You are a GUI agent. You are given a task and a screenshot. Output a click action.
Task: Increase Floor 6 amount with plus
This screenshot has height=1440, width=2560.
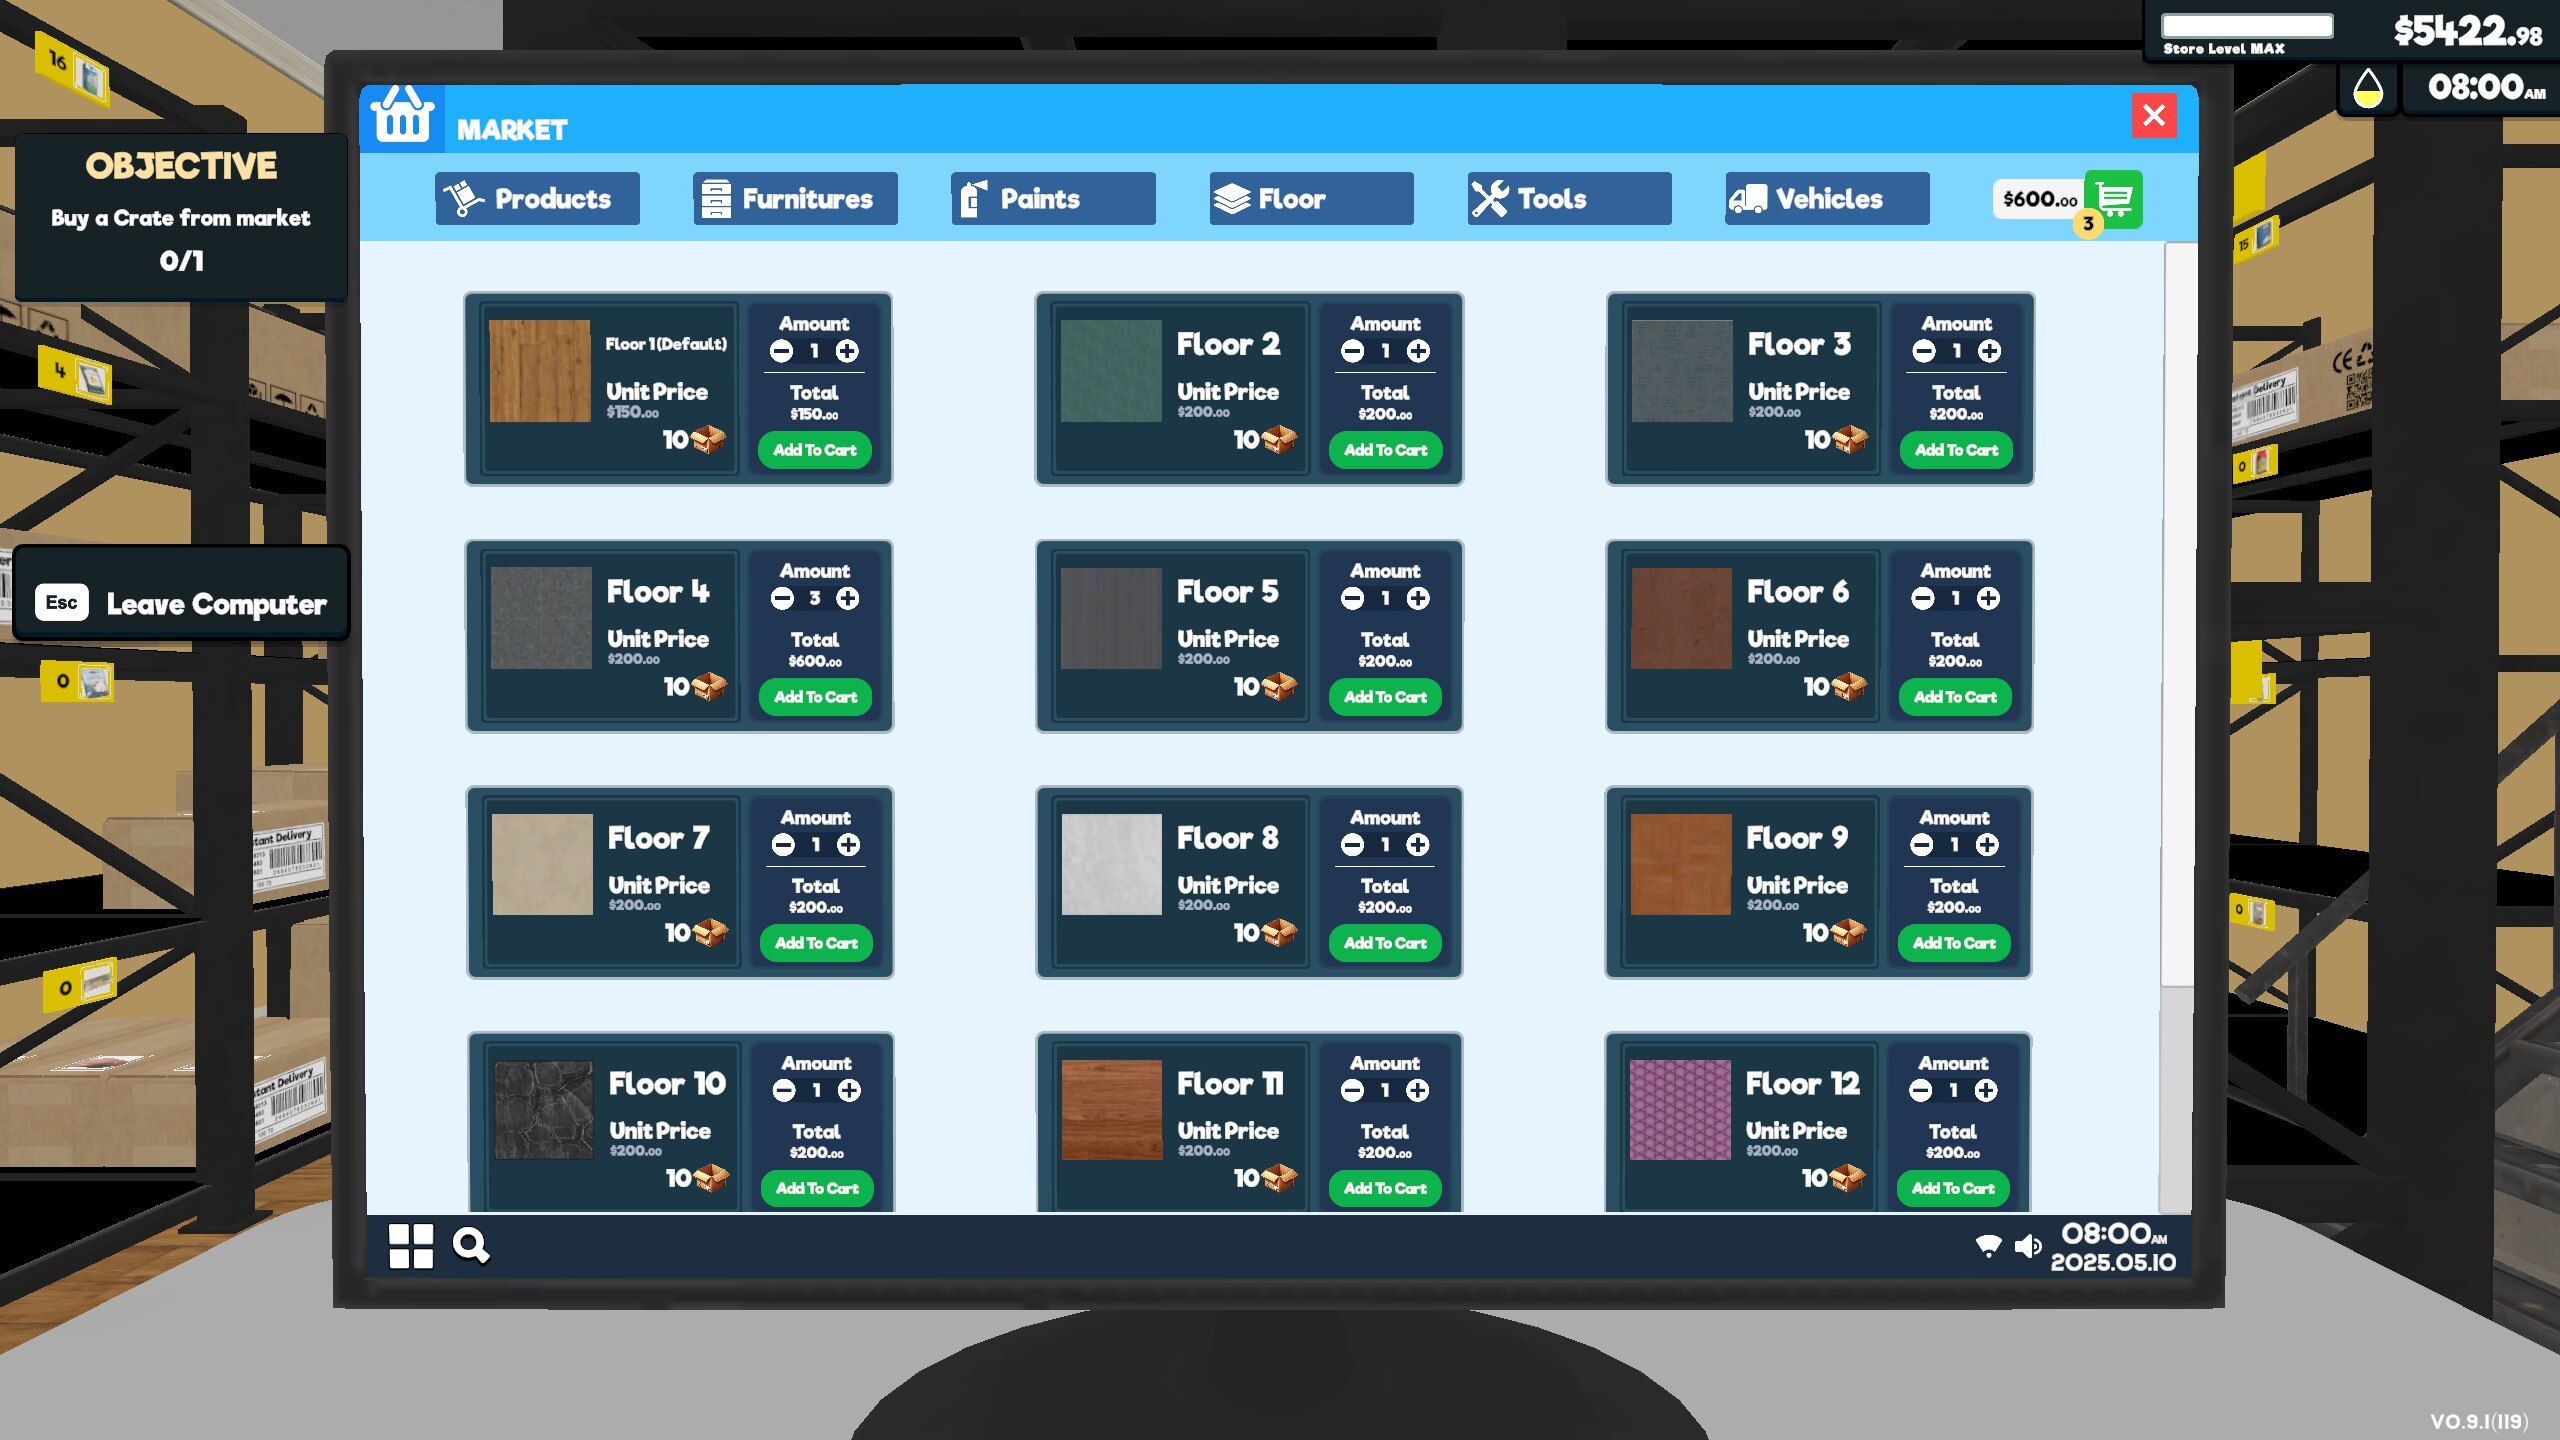(x=1989, y=598)
